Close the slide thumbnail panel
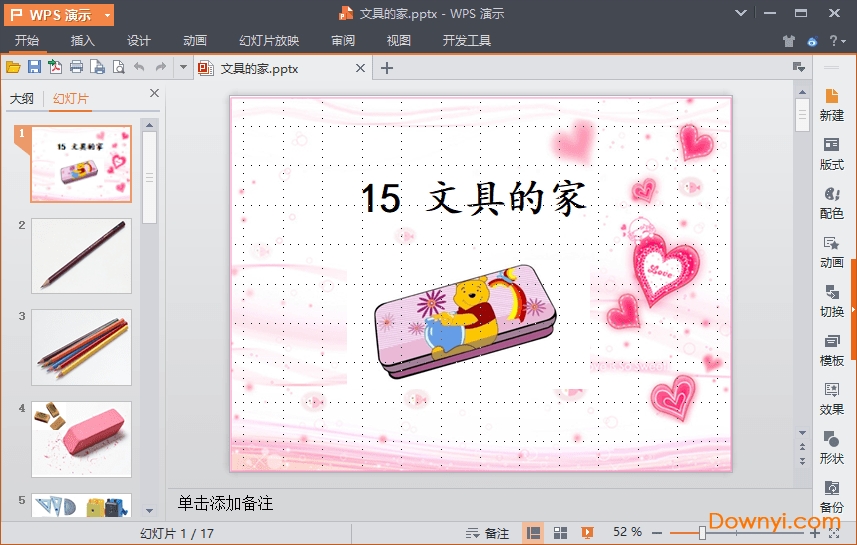This screenshot has width=857, height=545. [x=154, y=93]
